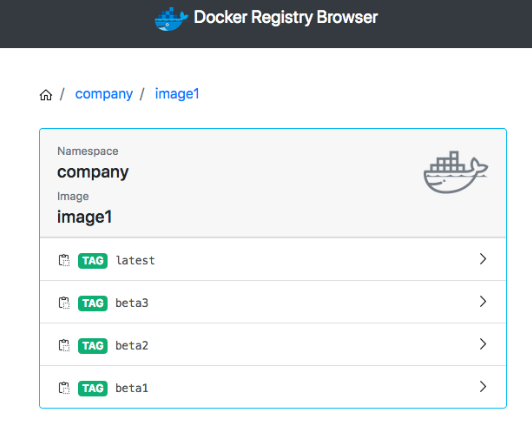
Task: Open the beta1 tag entry
Action: tap(273, 387)
